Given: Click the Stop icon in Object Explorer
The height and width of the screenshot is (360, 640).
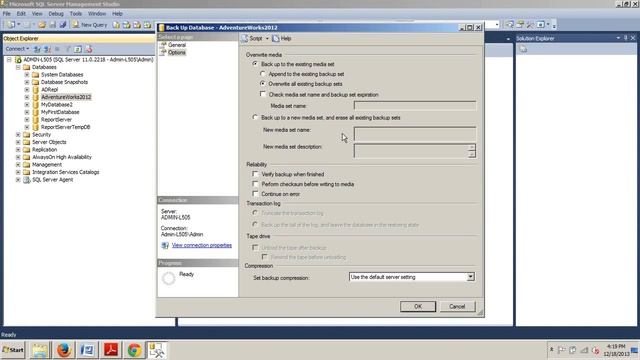Looking at the screenshot, I should tap(58, 49).
